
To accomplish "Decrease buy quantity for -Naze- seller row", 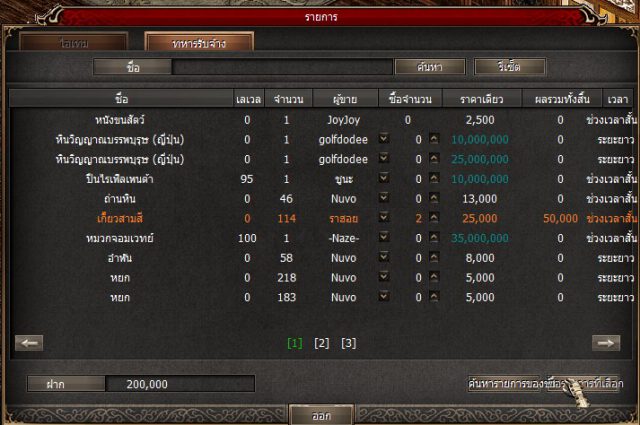I will pos(383,237).
